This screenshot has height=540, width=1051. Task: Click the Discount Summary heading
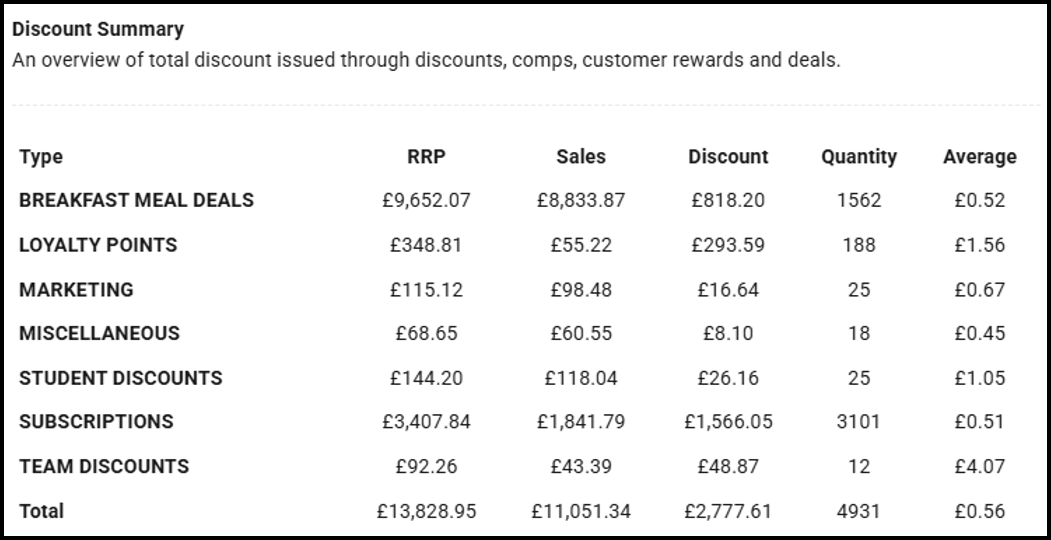[x=98, y=29]
